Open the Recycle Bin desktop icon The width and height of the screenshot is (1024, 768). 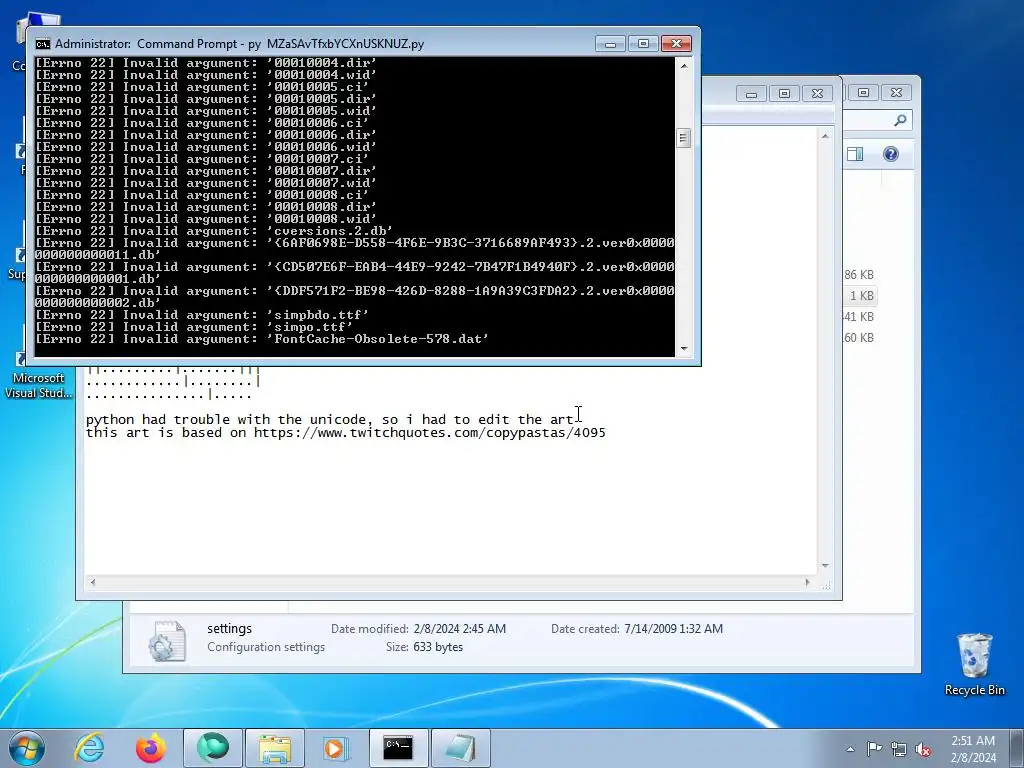(x=974, y=664)
